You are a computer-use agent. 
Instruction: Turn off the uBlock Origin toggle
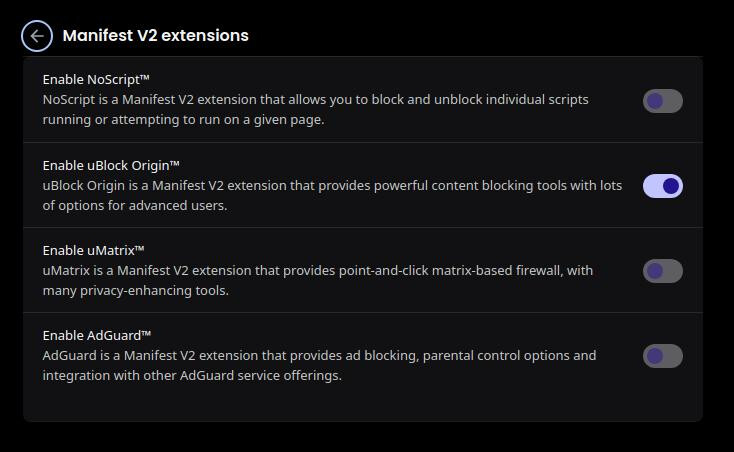pos(662,186)
